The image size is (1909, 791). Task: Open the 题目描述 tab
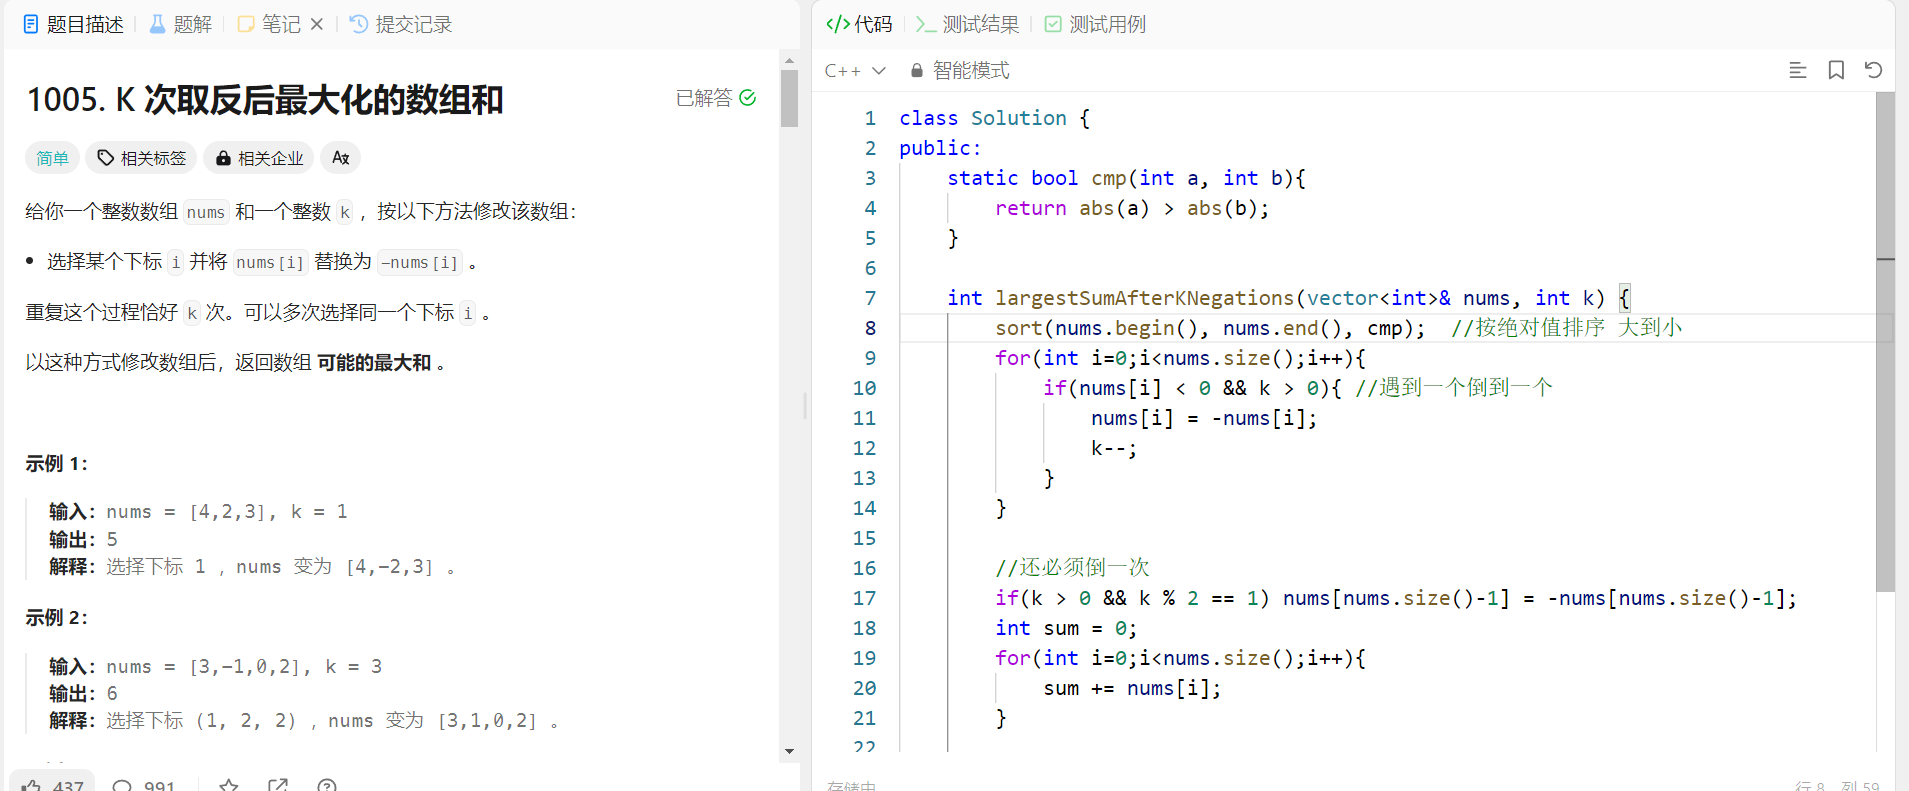click(x=73, y=24)
